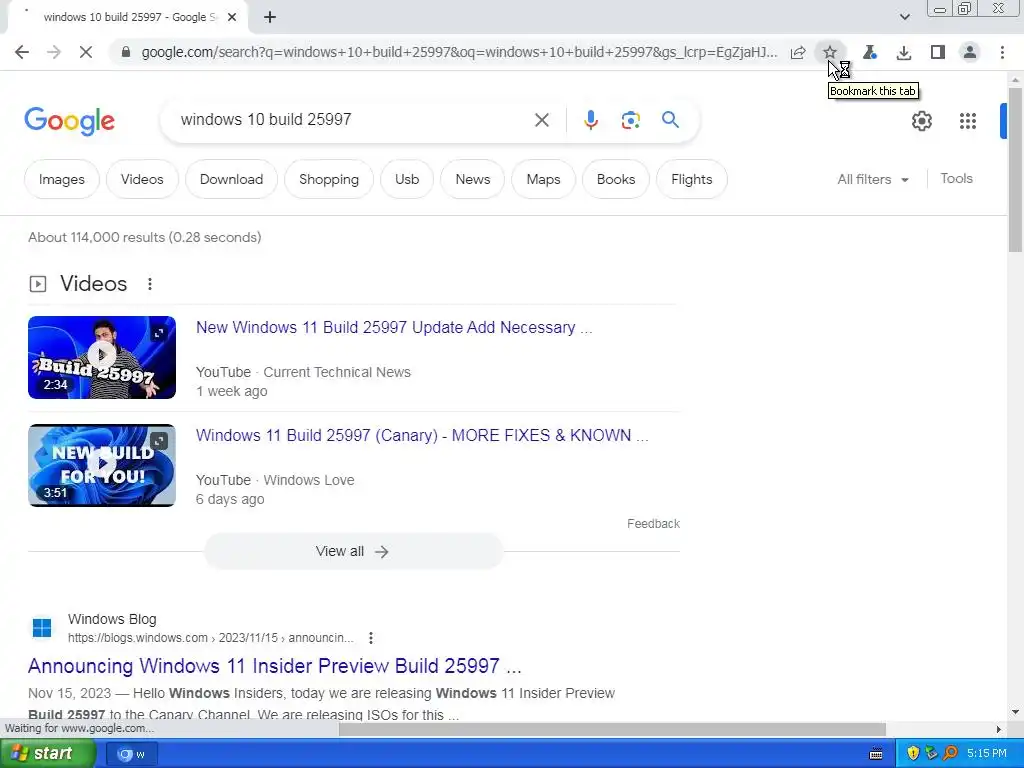1024x768 pixels.
Task: Click the Windows Blog favicon
Action: [42, 628]
